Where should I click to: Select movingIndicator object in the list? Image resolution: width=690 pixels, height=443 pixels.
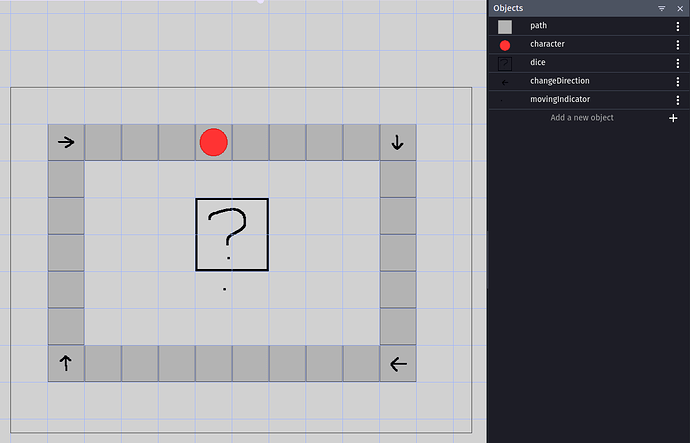pos(559,99)
